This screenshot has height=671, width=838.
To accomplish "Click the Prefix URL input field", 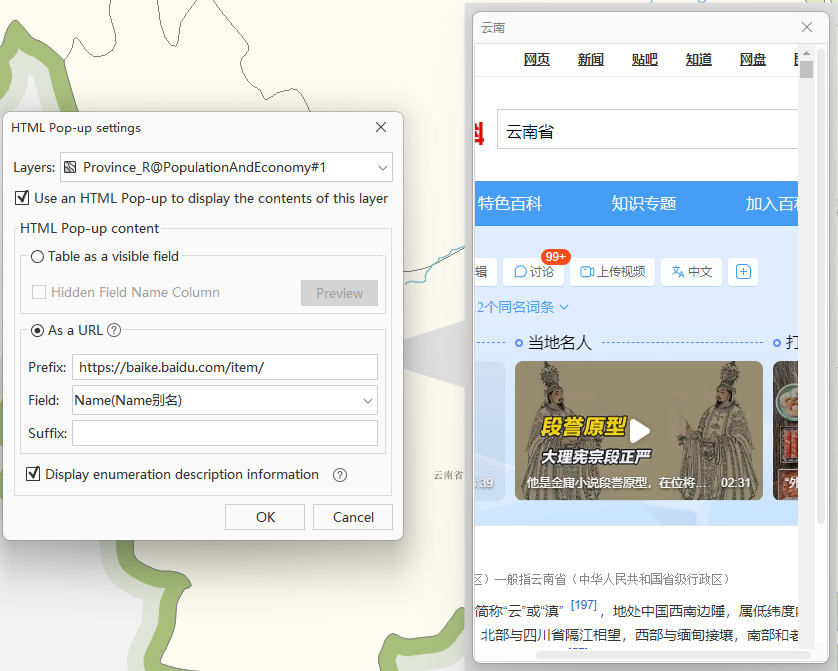I will [225, 367].
